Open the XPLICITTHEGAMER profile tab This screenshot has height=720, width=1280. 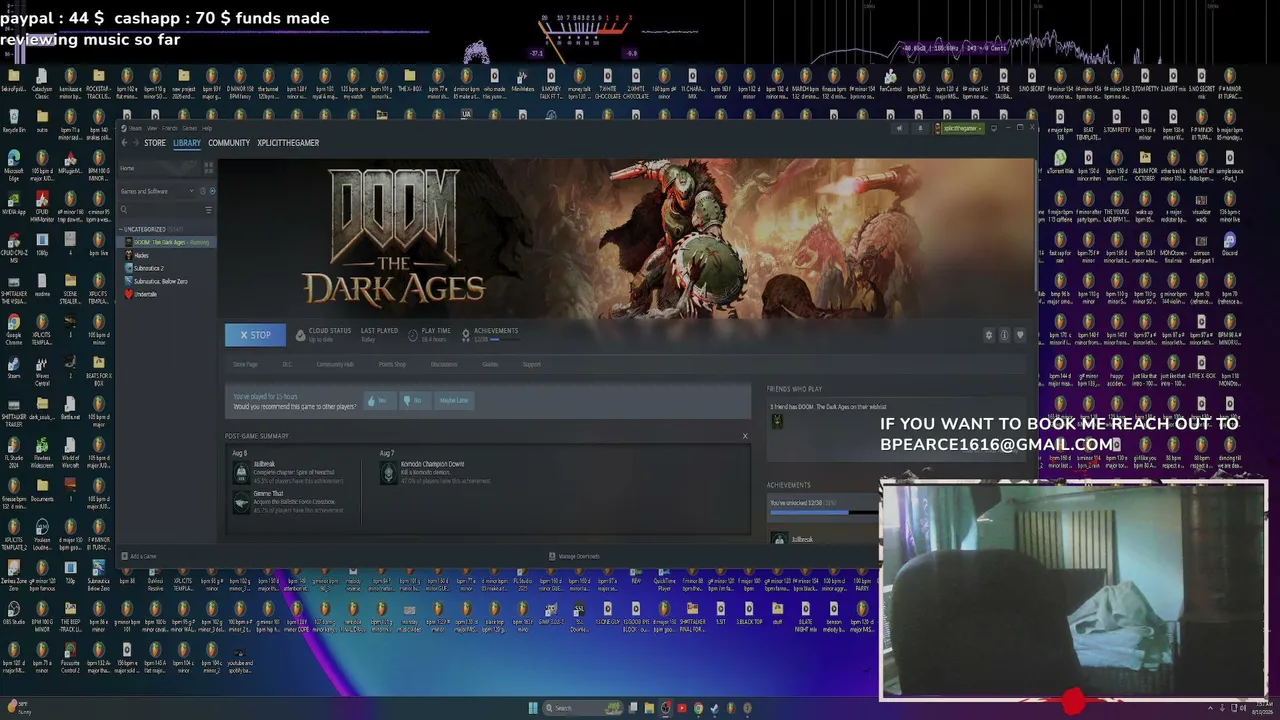(x=288, y=143)
